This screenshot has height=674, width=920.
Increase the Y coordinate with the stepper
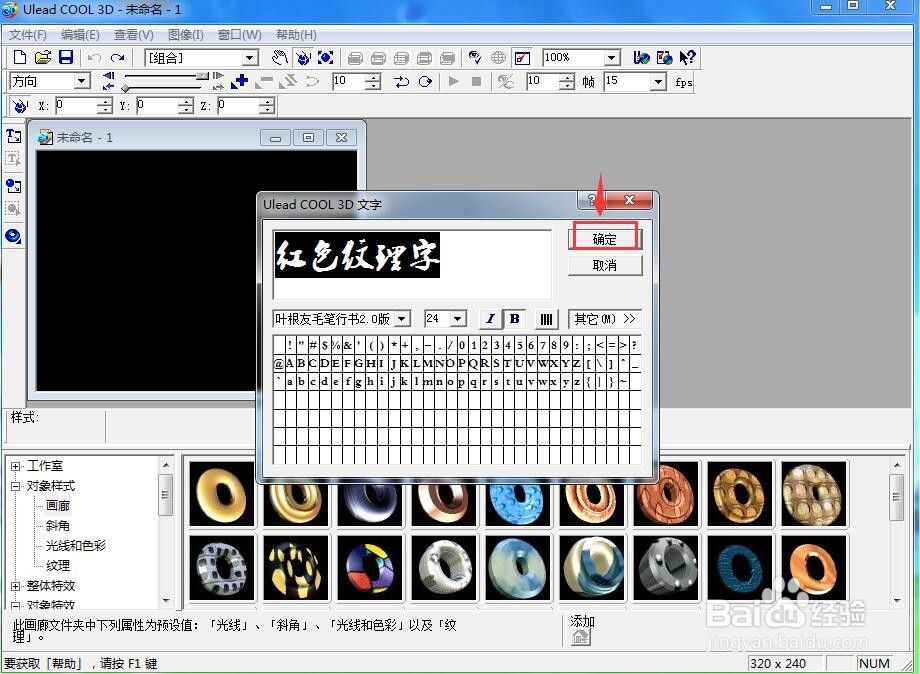(x=185, y=102)
